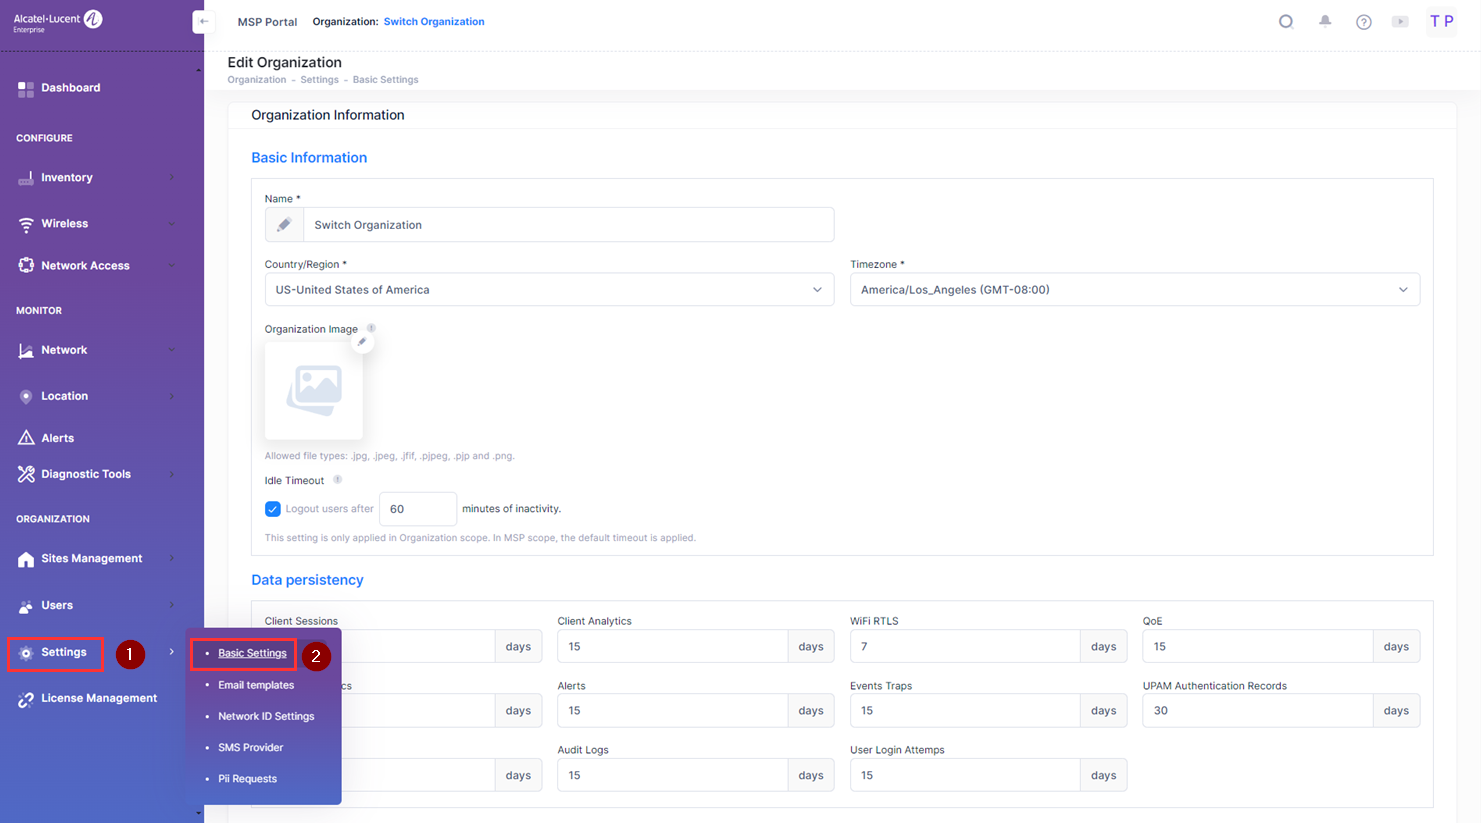Click the Organization breadcrumb link
Image resolution: width=1481 pixels, height=823 pixels.
click(x=257, y=80)
